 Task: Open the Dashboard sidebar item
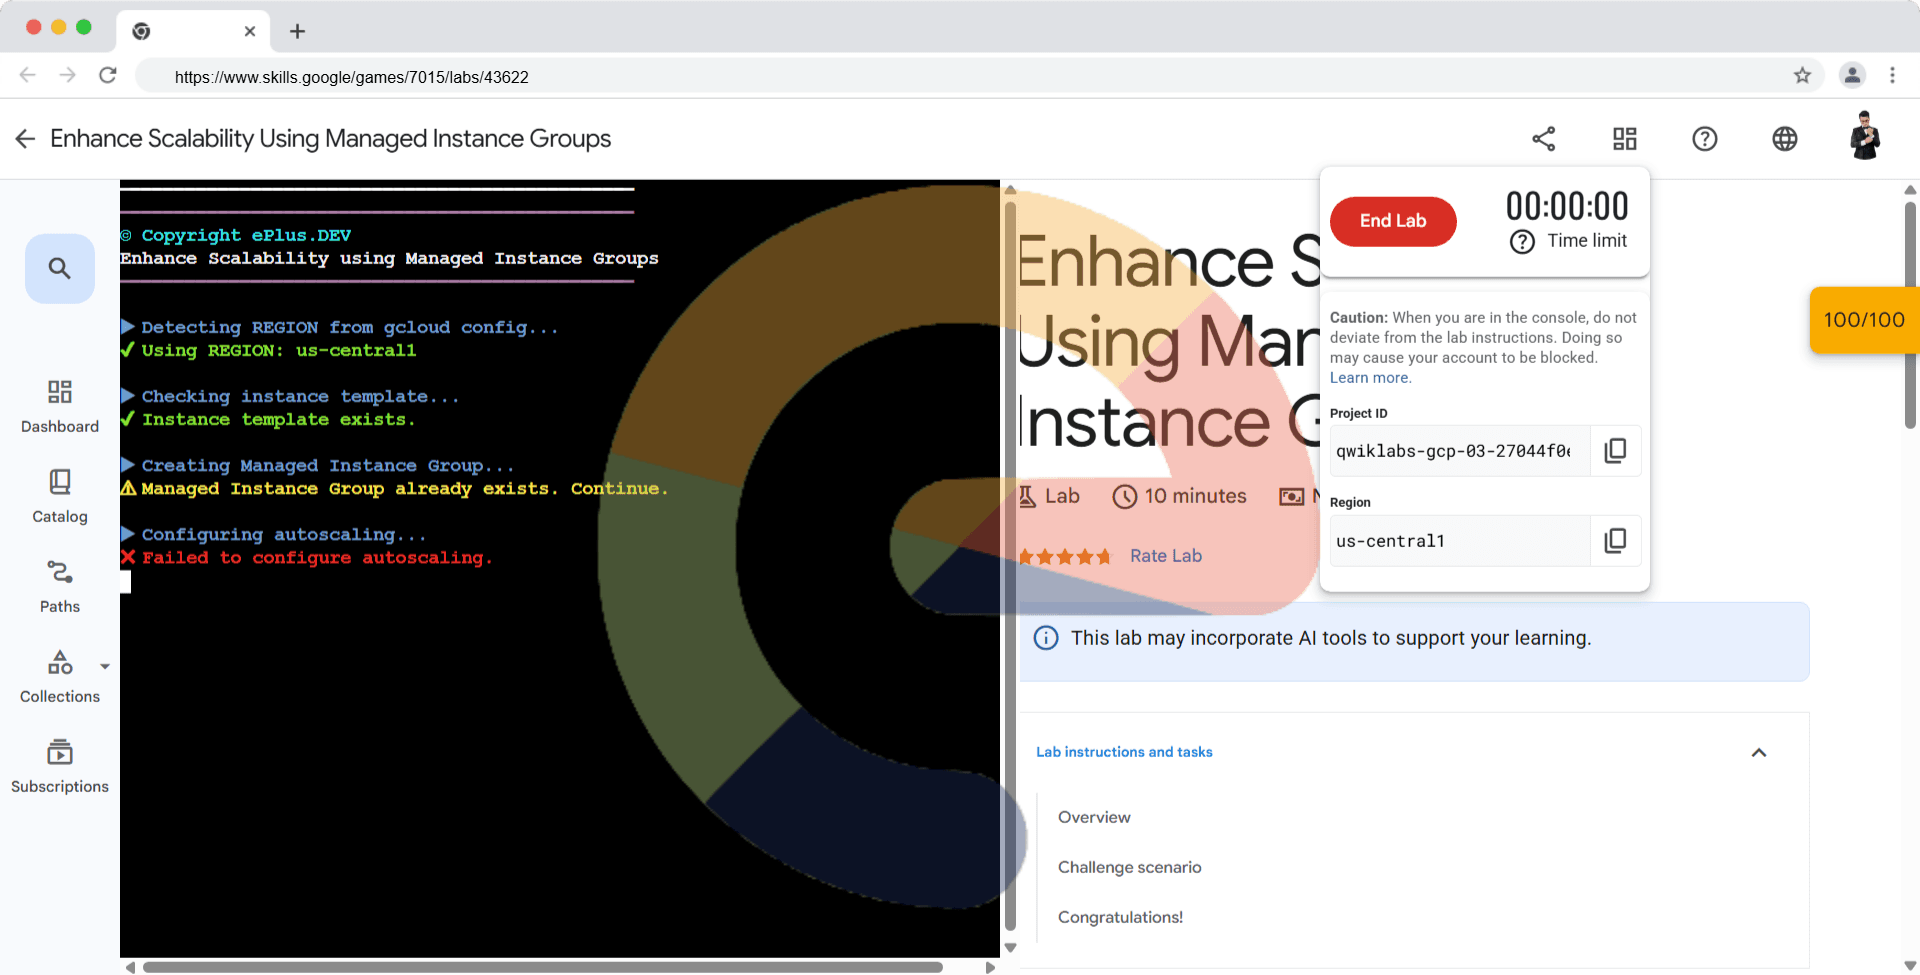(60, 406)
